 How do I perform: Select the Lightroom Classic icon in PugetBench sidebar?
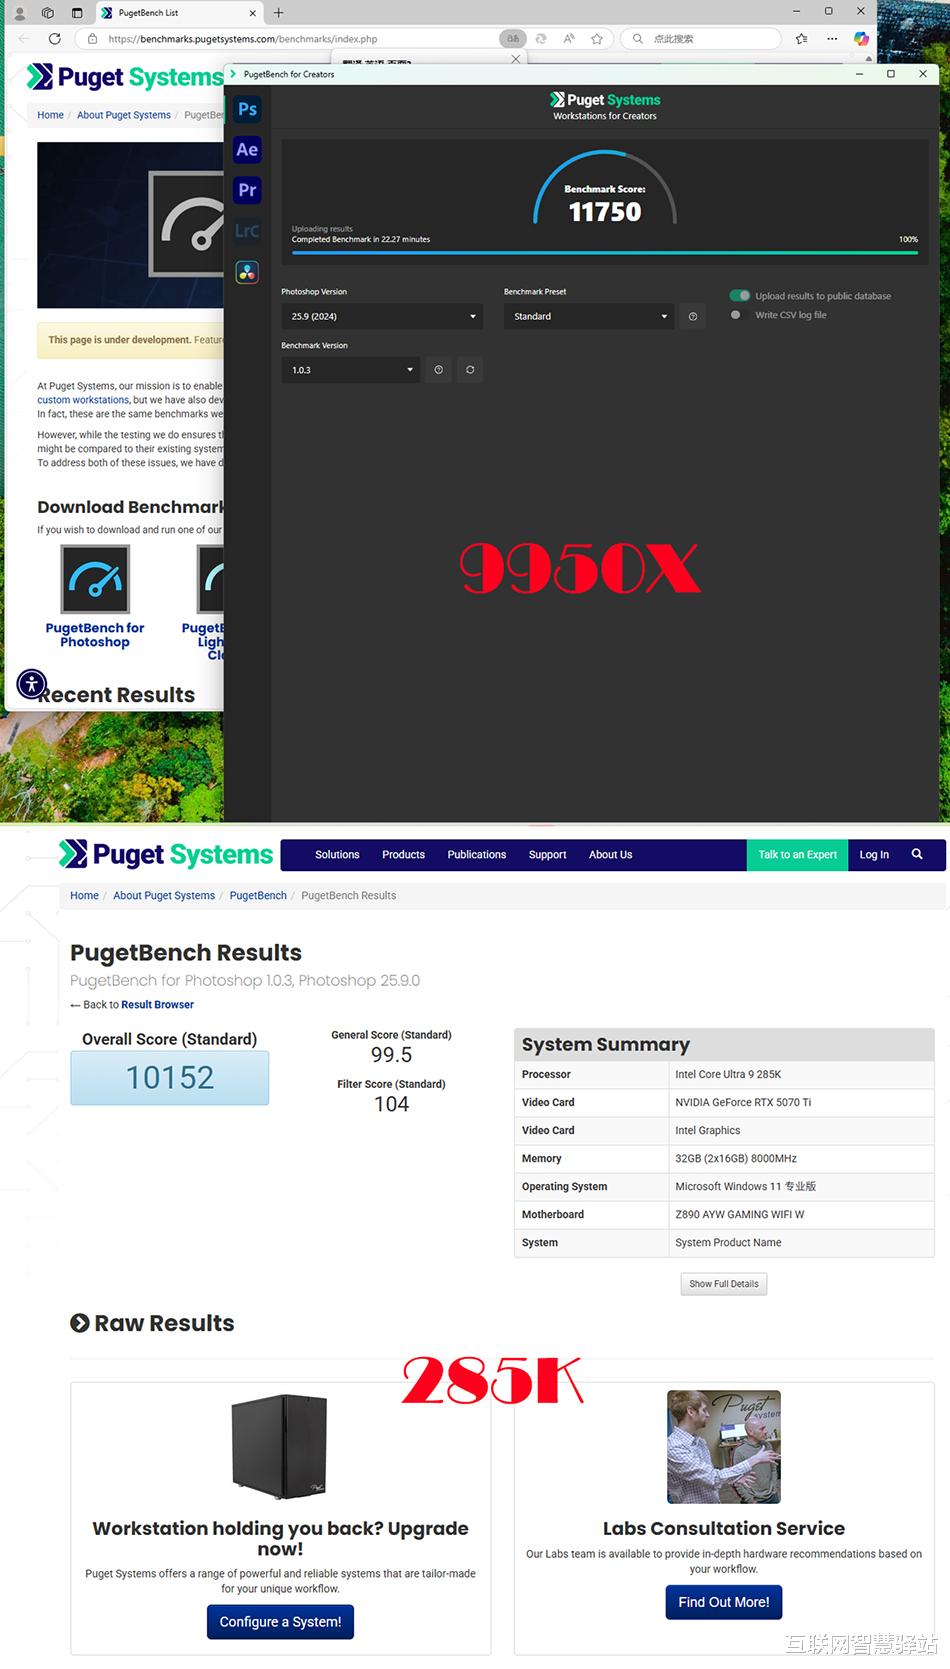[247, 231]
